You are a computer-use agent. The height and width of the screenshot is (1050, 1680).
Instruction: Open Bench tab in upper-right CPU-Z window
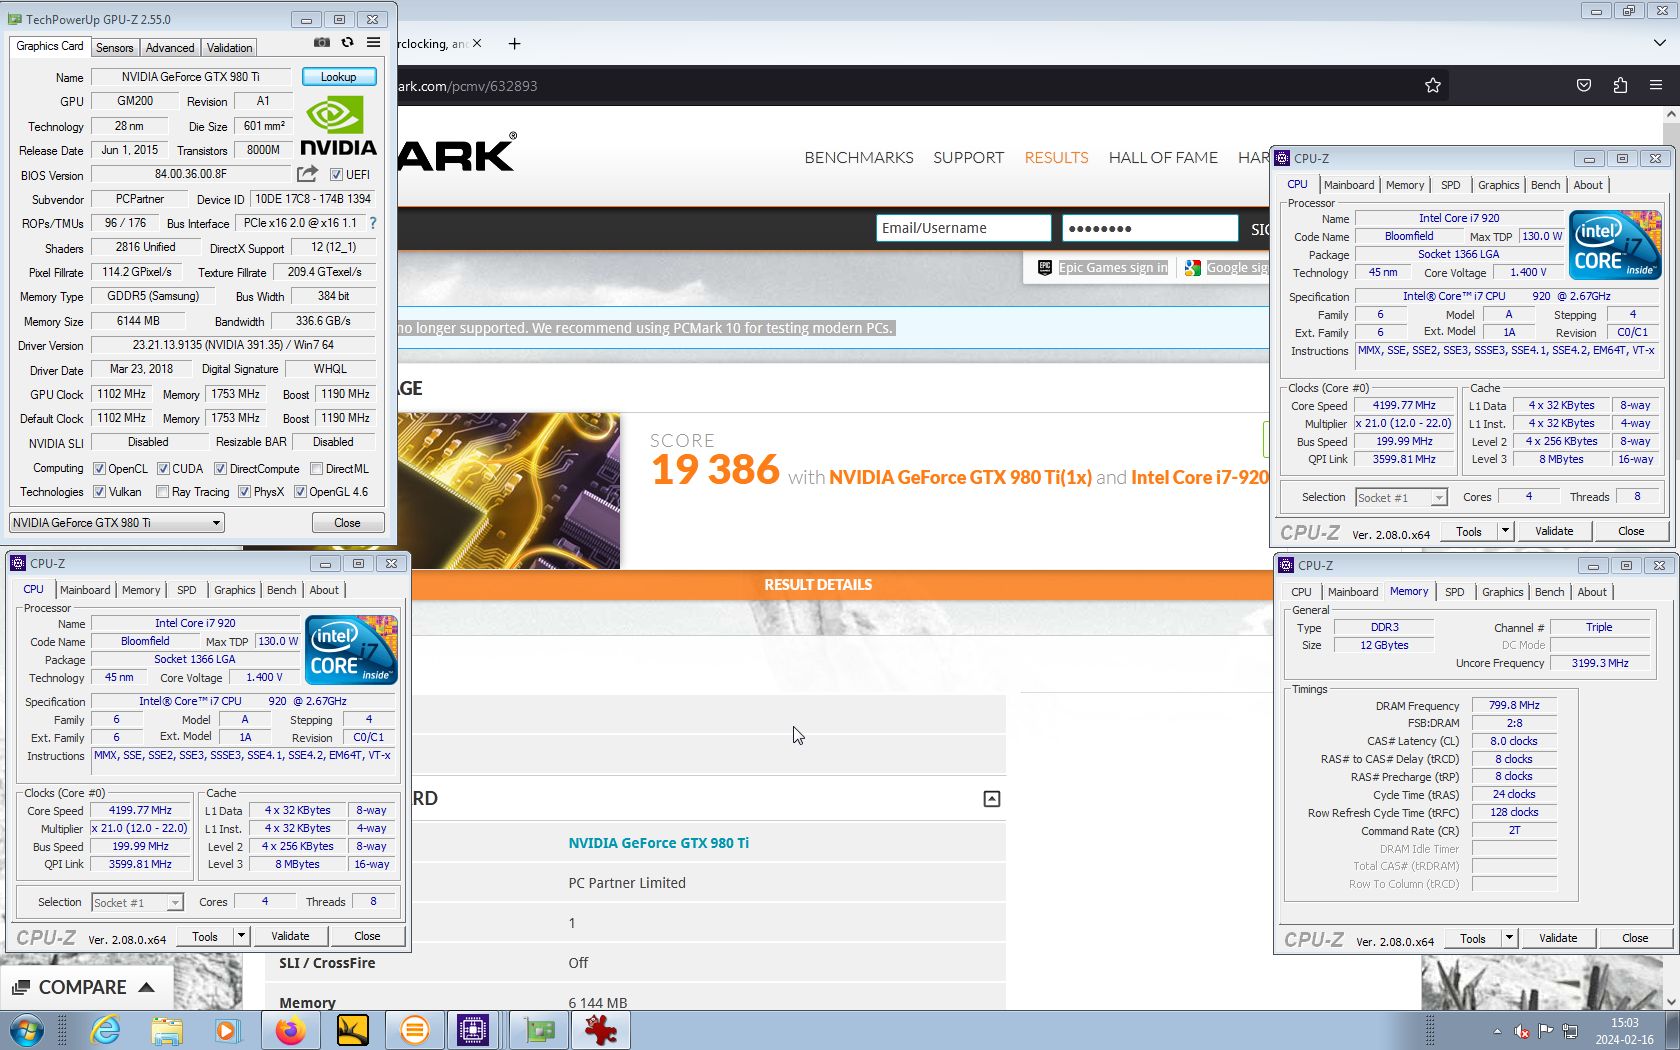coord(1545,185)
